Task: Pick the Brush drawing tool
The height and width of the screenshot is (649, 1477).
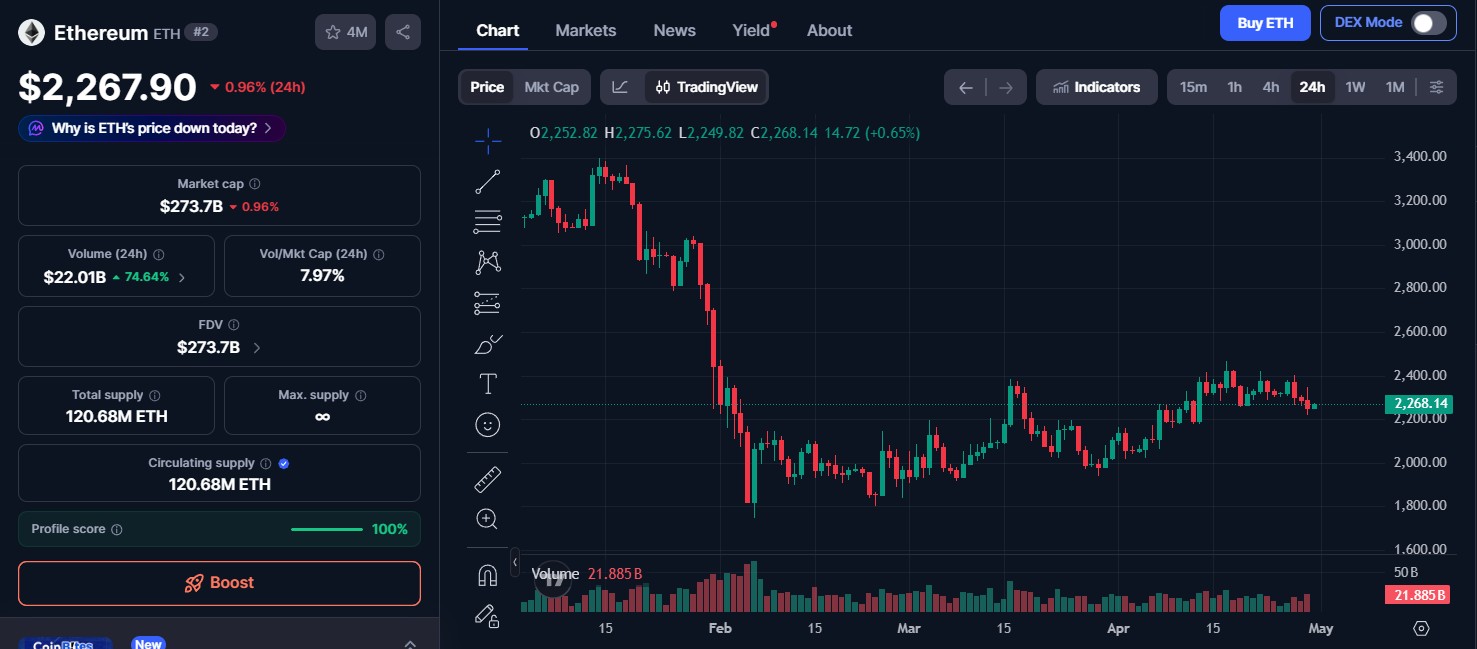Action: pos(487,344)
